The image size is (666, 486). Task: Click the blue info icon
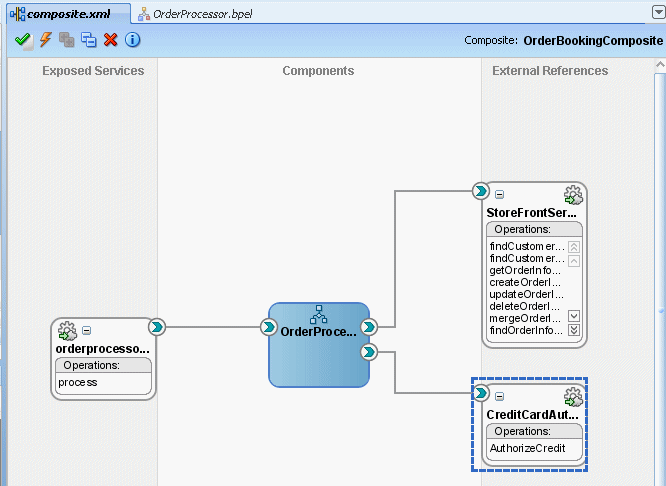click(133, 40)
